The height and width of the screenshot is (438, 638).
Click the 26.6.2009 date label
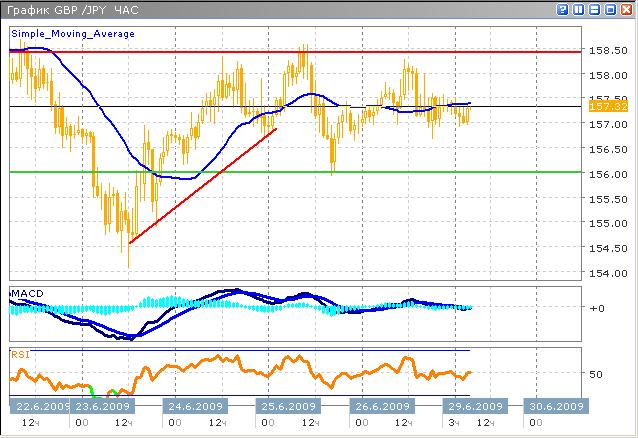pos(380,407)
